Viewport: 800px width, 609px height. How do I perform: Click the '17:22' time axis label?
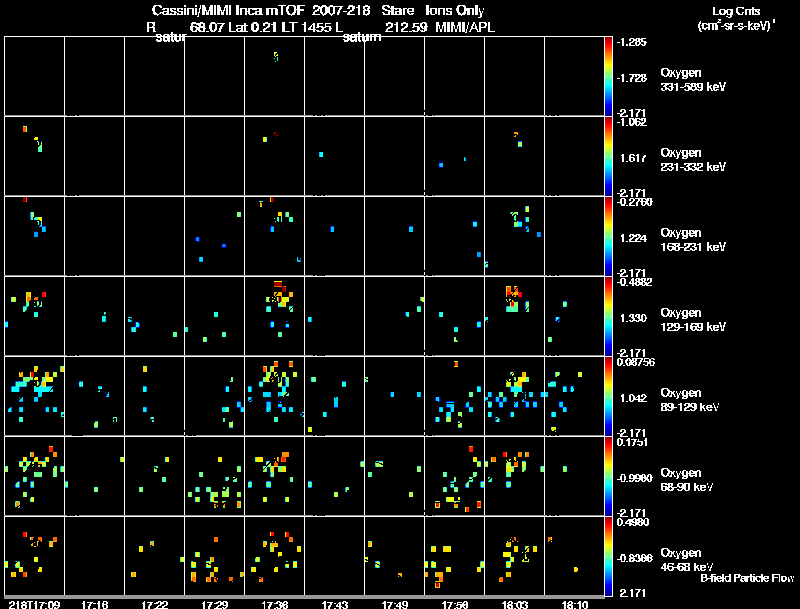[155, 604]
